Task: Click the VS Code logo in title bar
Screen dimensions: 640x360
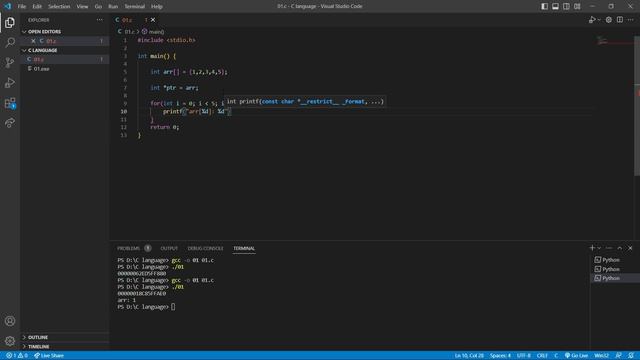Action: [x=8, y=6]
